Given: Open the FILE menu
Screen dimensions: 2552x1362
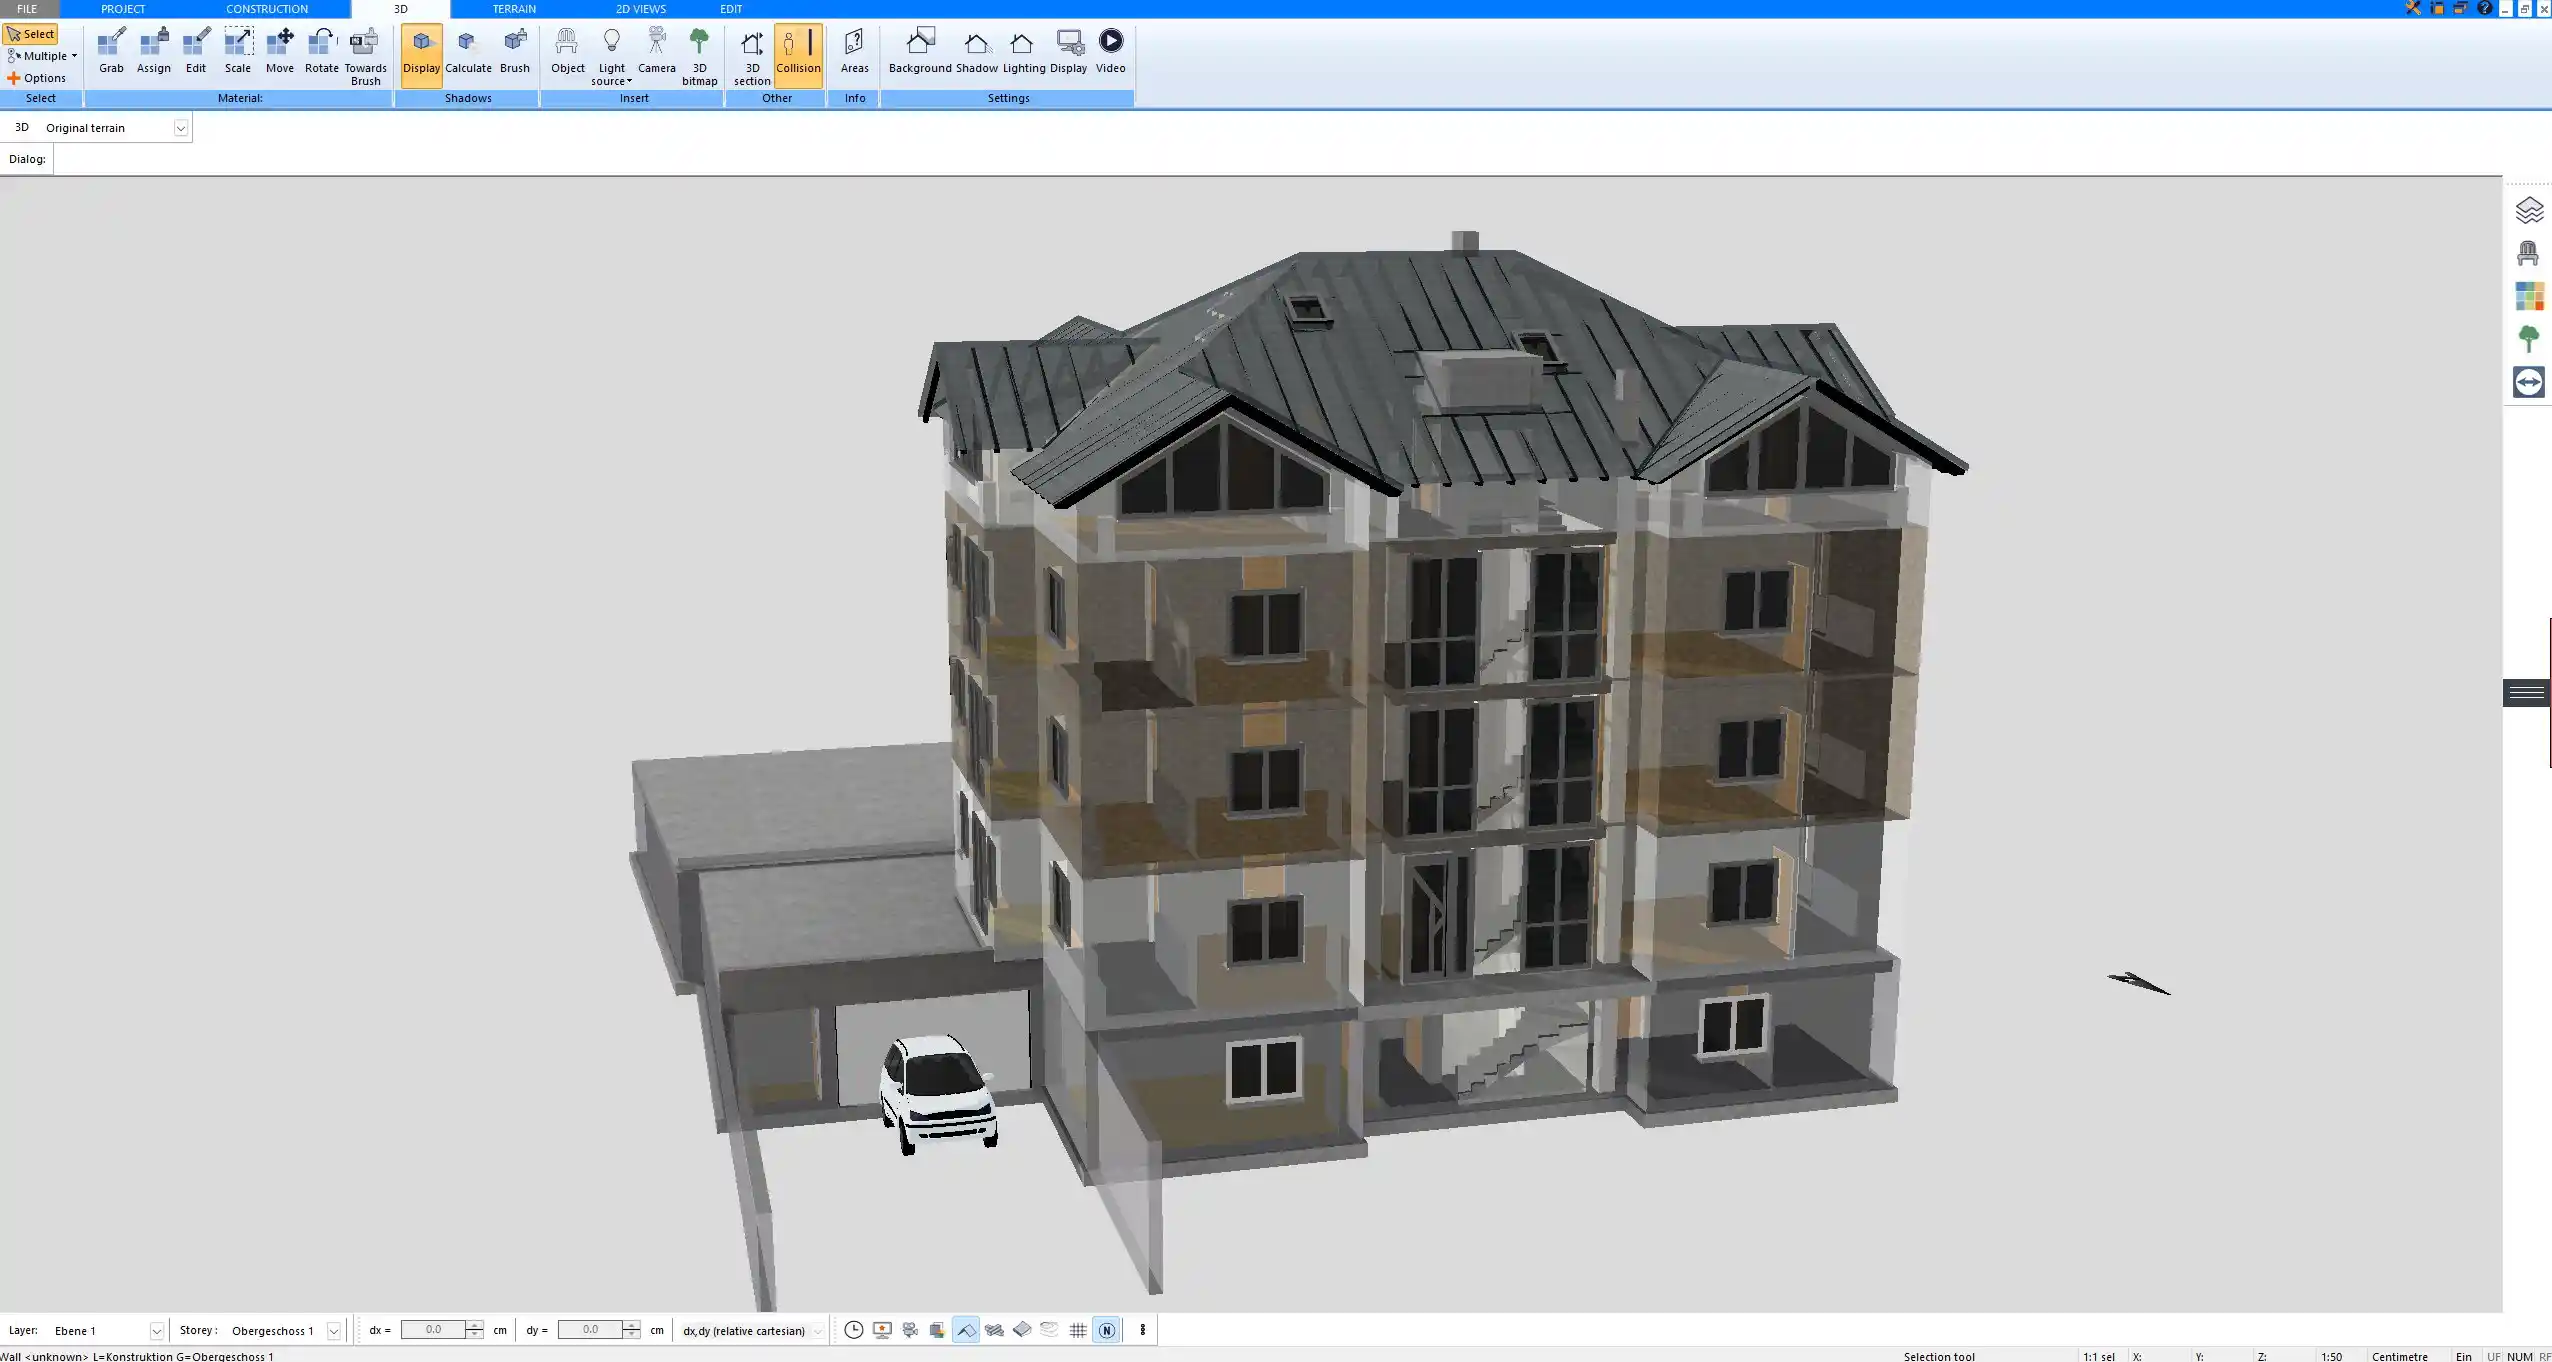Looking at the screenshot, I should [27, 8].
